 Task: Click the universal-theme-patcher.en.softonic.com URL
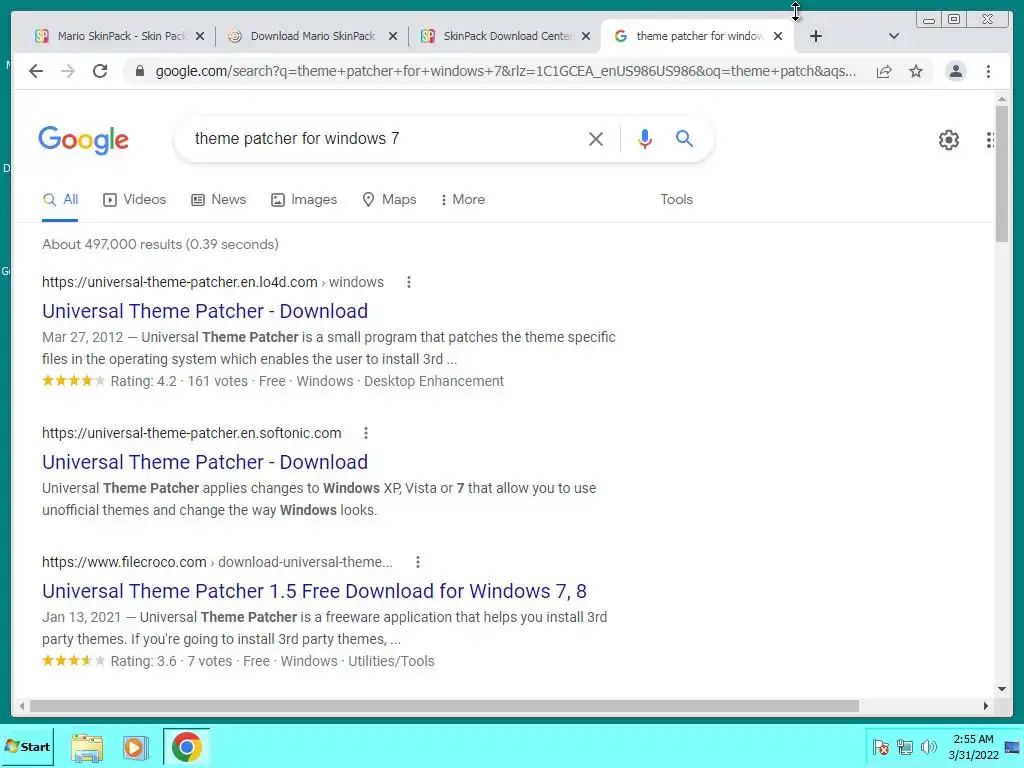pyautogui.click(x=191, y=433)
